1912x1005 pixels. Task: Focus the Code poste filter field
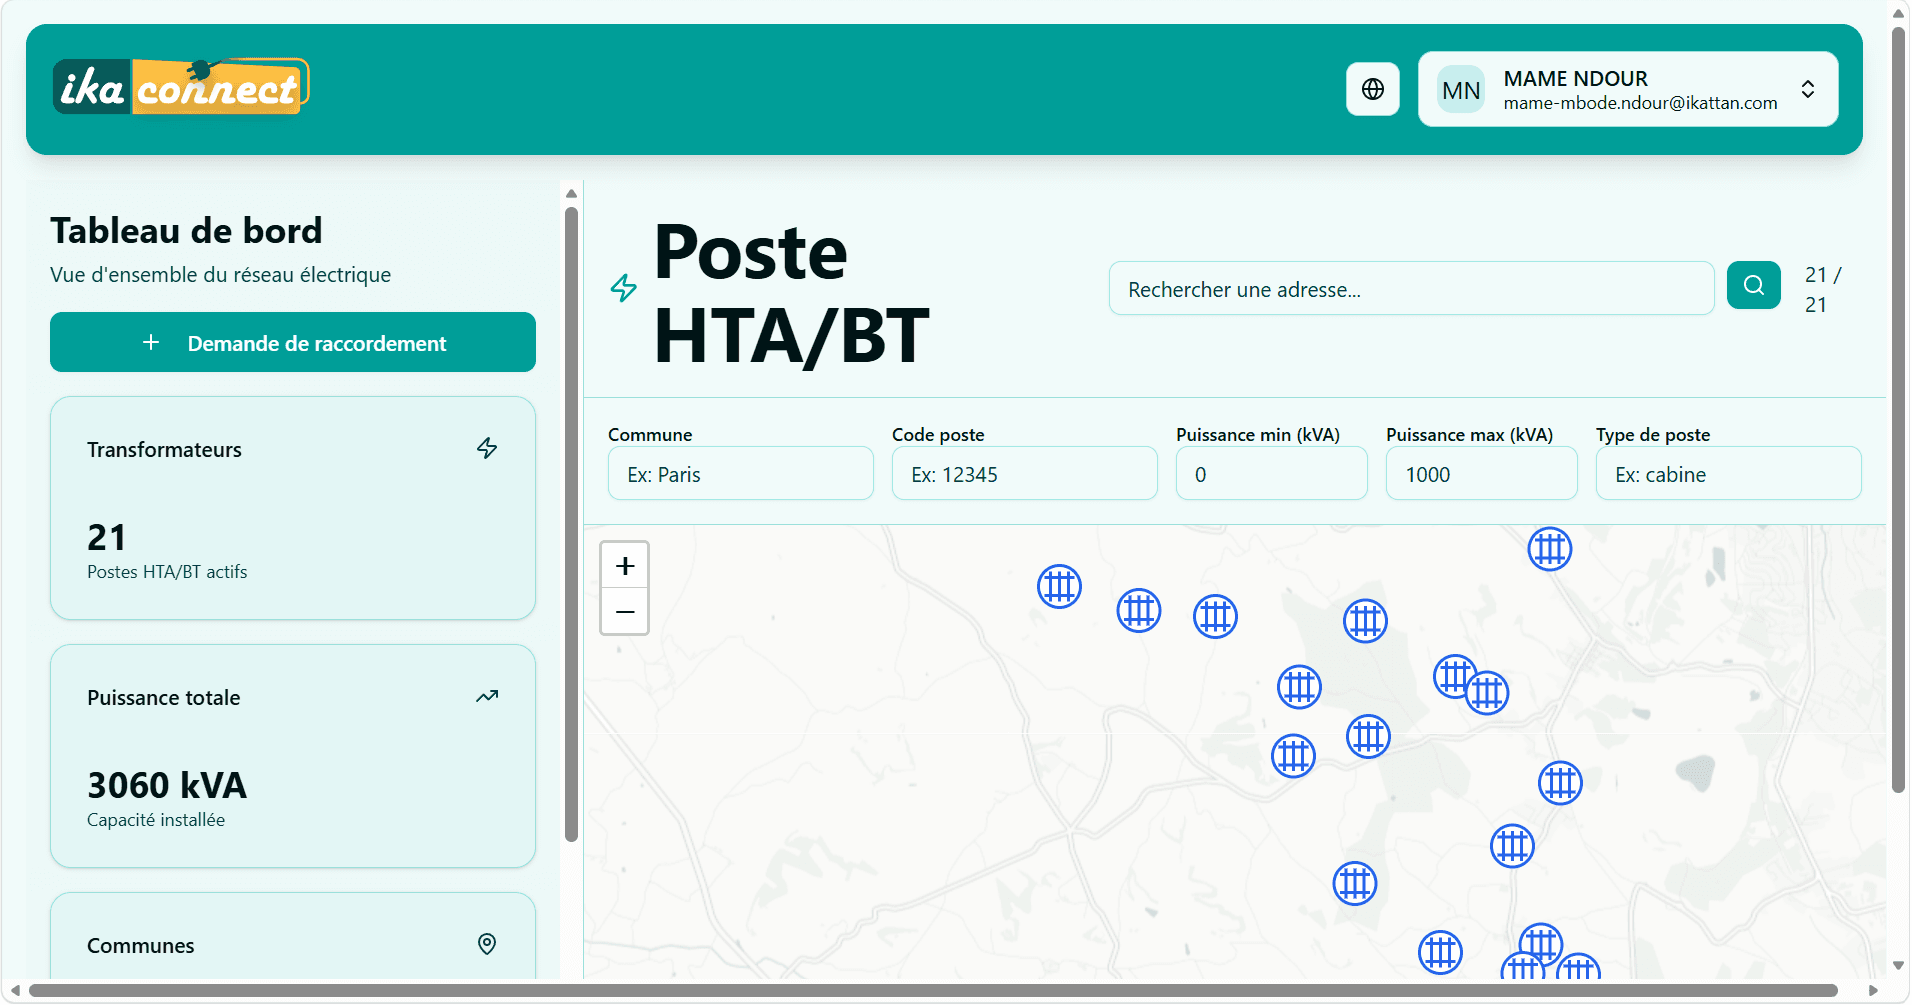[1025, 474]
